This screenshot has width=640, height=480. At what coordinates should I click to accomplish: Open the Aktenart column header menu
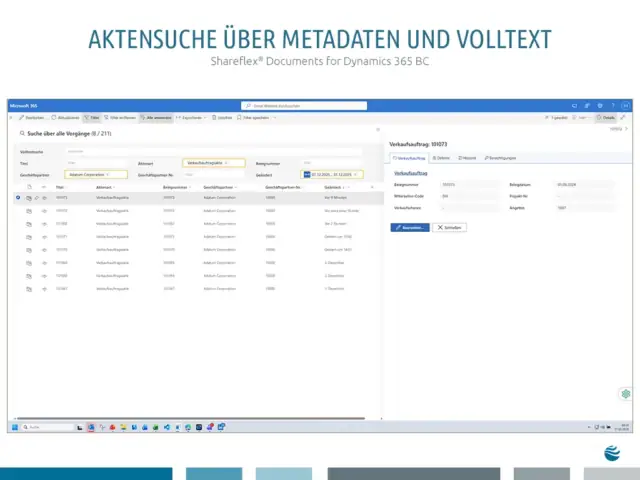point(105,187)
